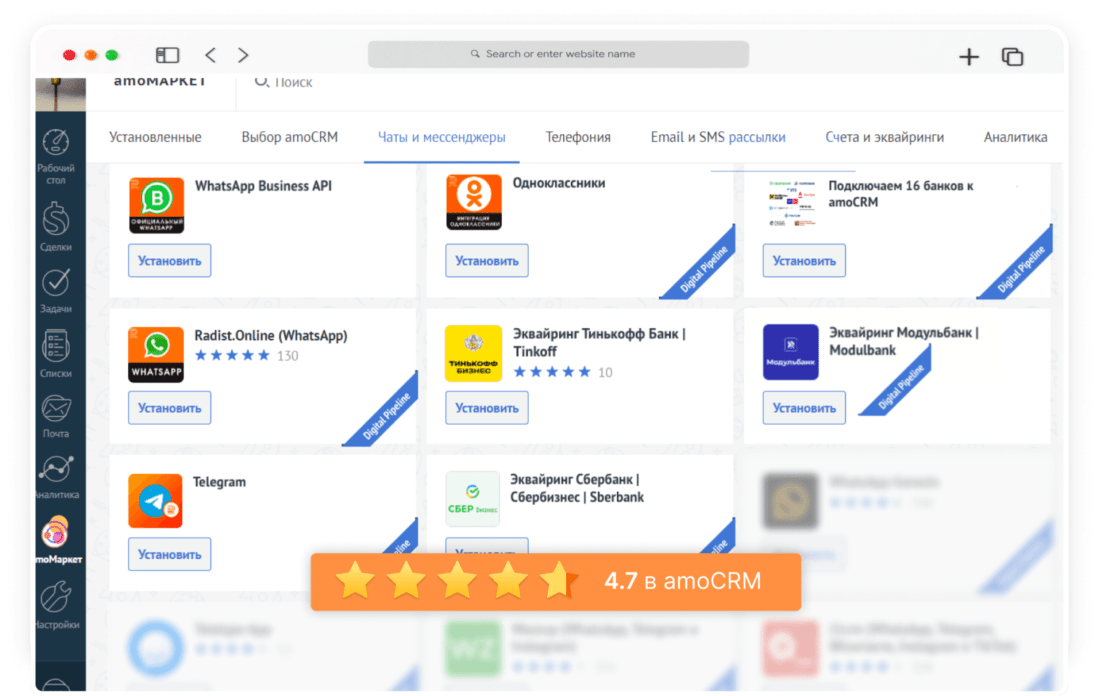Switch to the Установленные tab
The image size is (1099, 696).
[155, 137]
